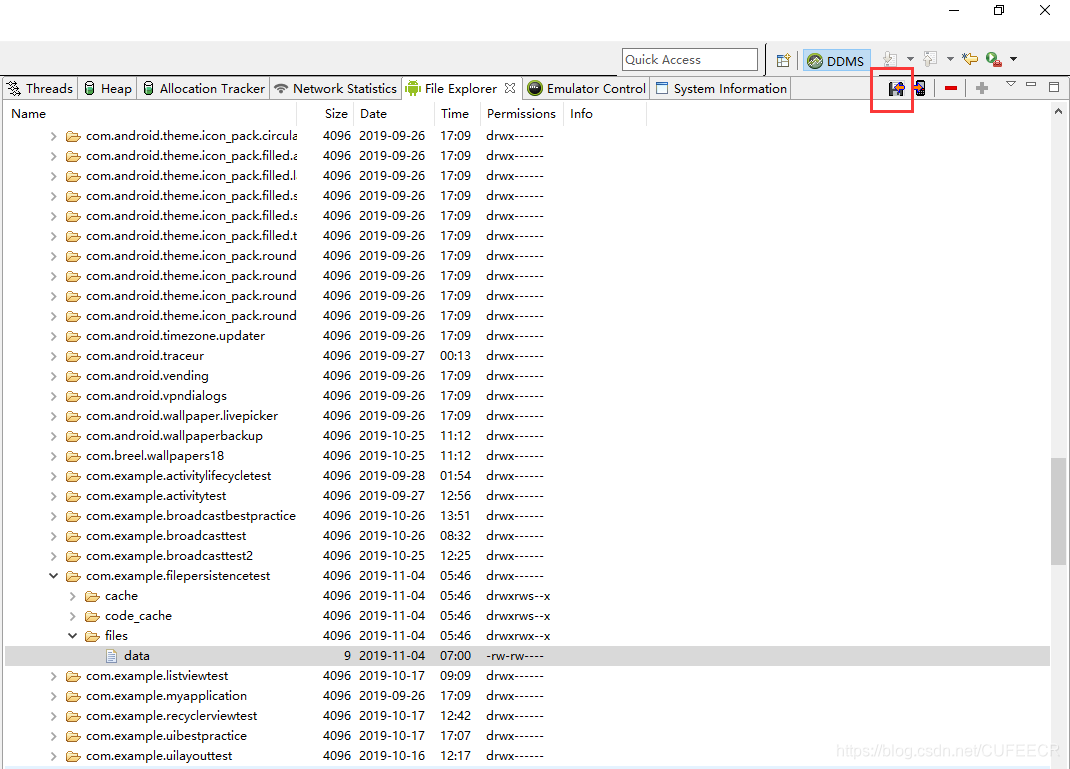Create a new folder with the plus icon
Image resolution: width=1070 pixels, height=769 pixels.
[x=982, y=88]
